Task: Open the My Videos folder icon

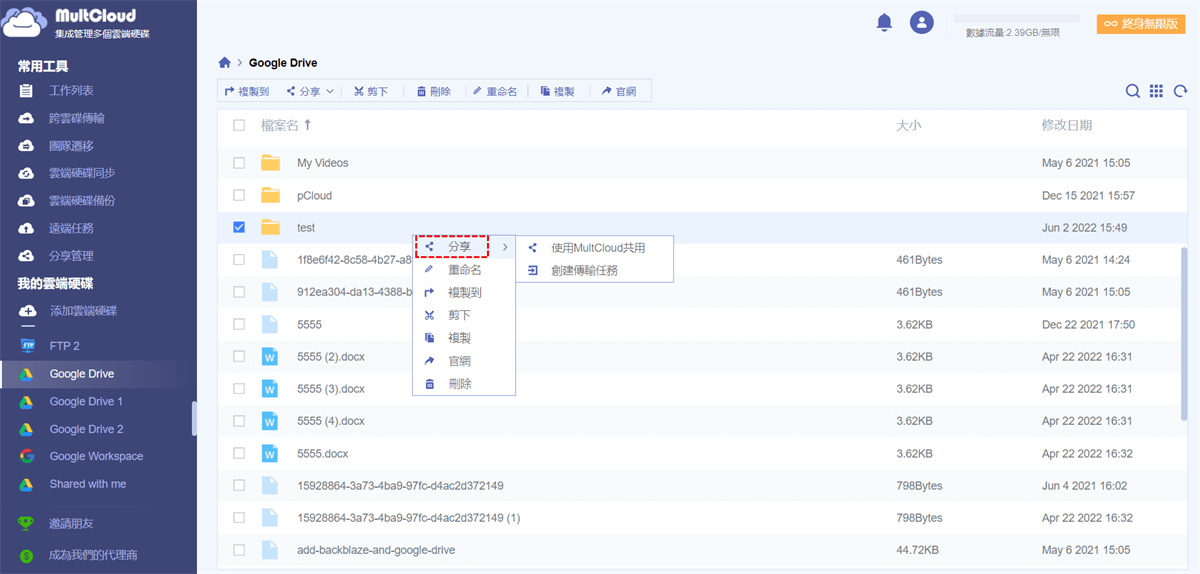Action: coord(270,163)
